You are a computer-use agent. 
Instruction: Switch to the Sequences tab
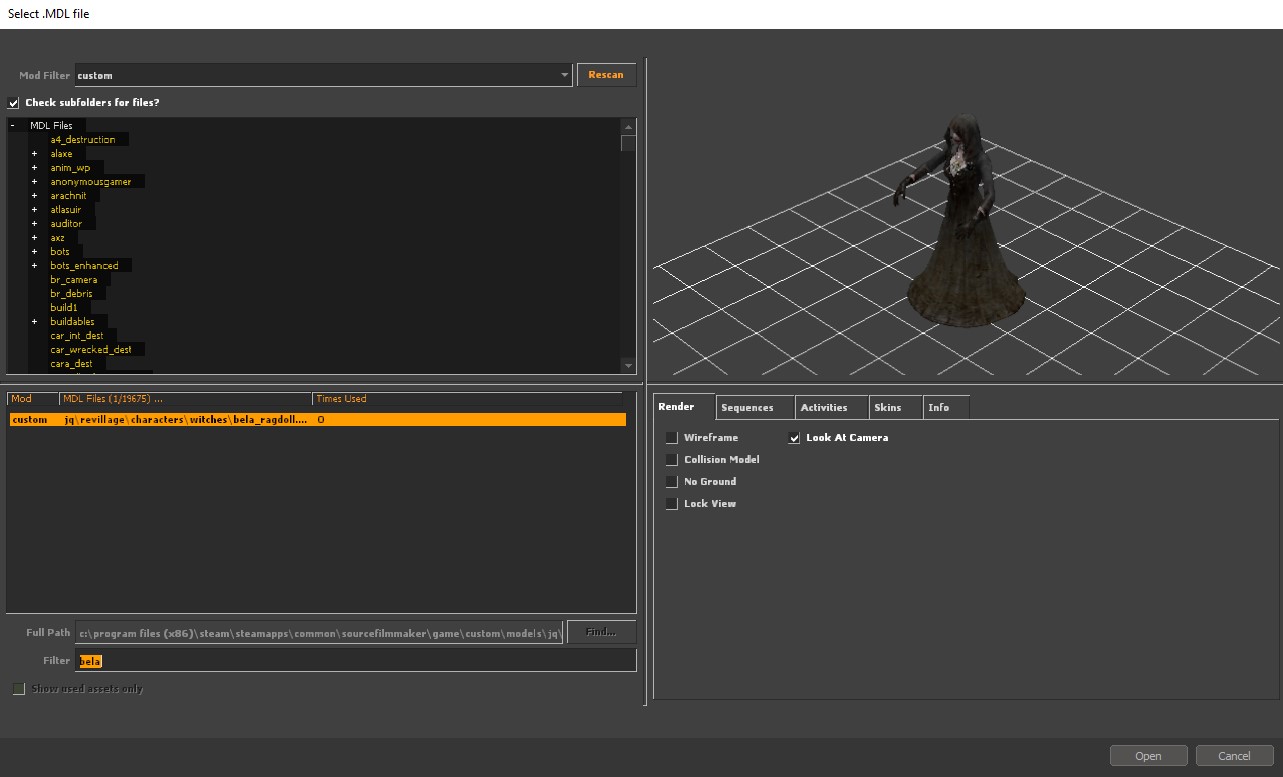pos(747,408)
